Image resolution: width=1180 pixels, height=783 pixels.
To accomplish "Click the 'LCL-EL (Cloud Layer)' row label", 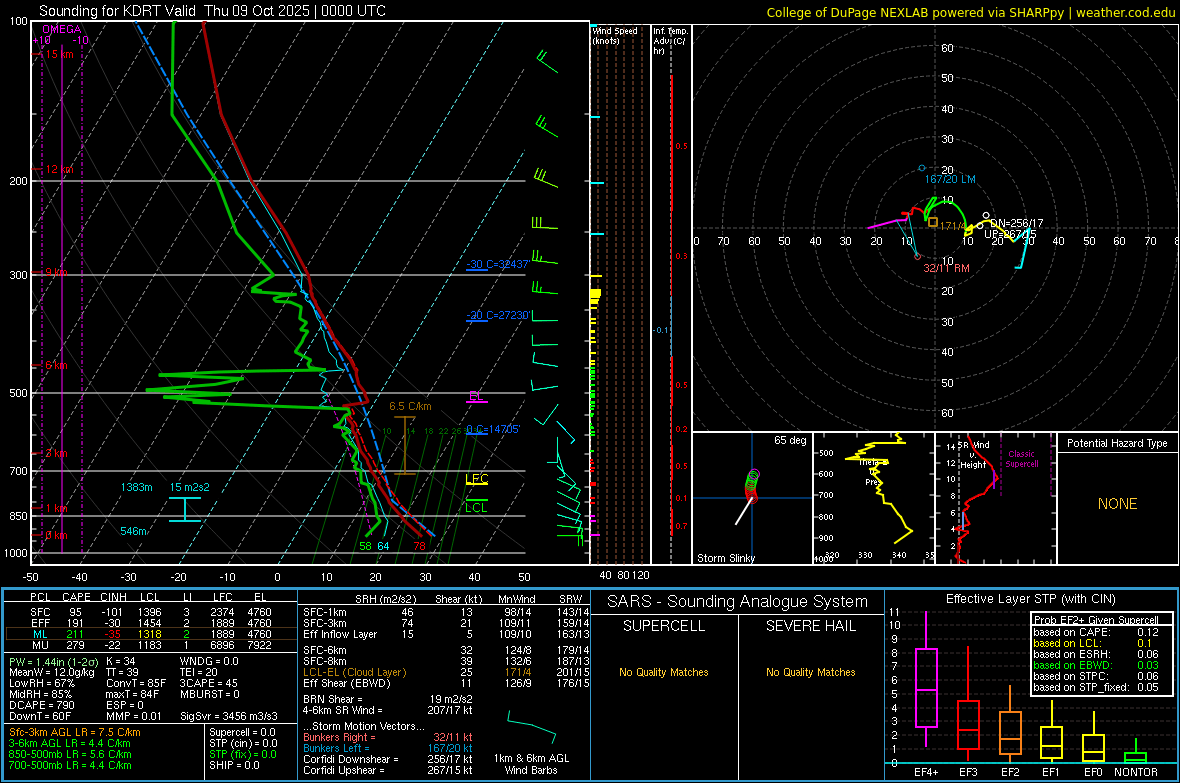I will point(354,672).
